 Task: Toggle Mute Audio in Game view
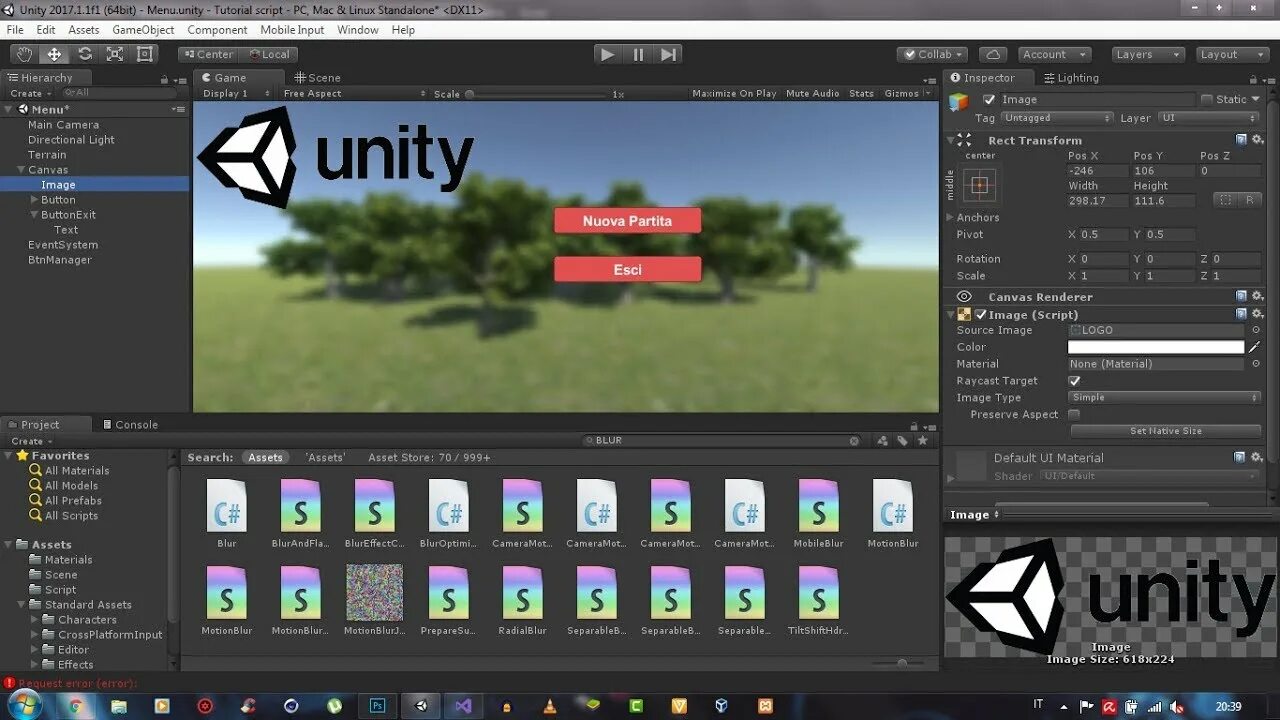812,93
